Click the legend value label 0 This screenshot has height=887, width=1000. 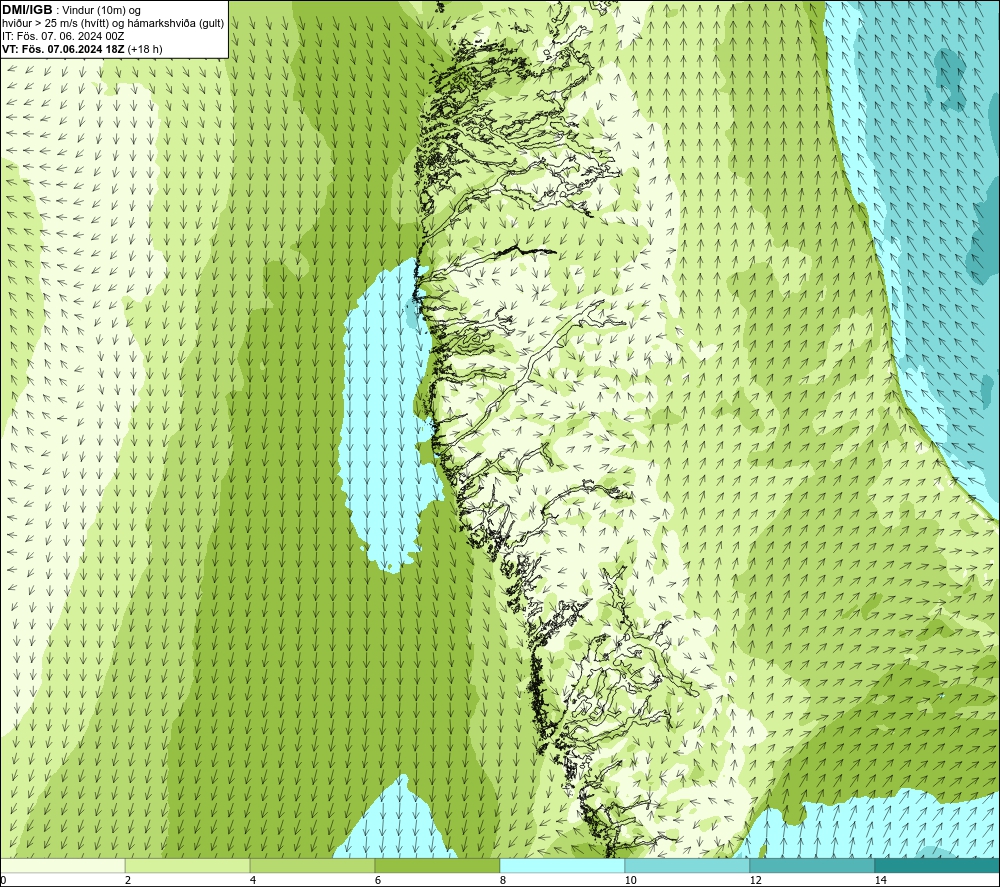(3, 881)
